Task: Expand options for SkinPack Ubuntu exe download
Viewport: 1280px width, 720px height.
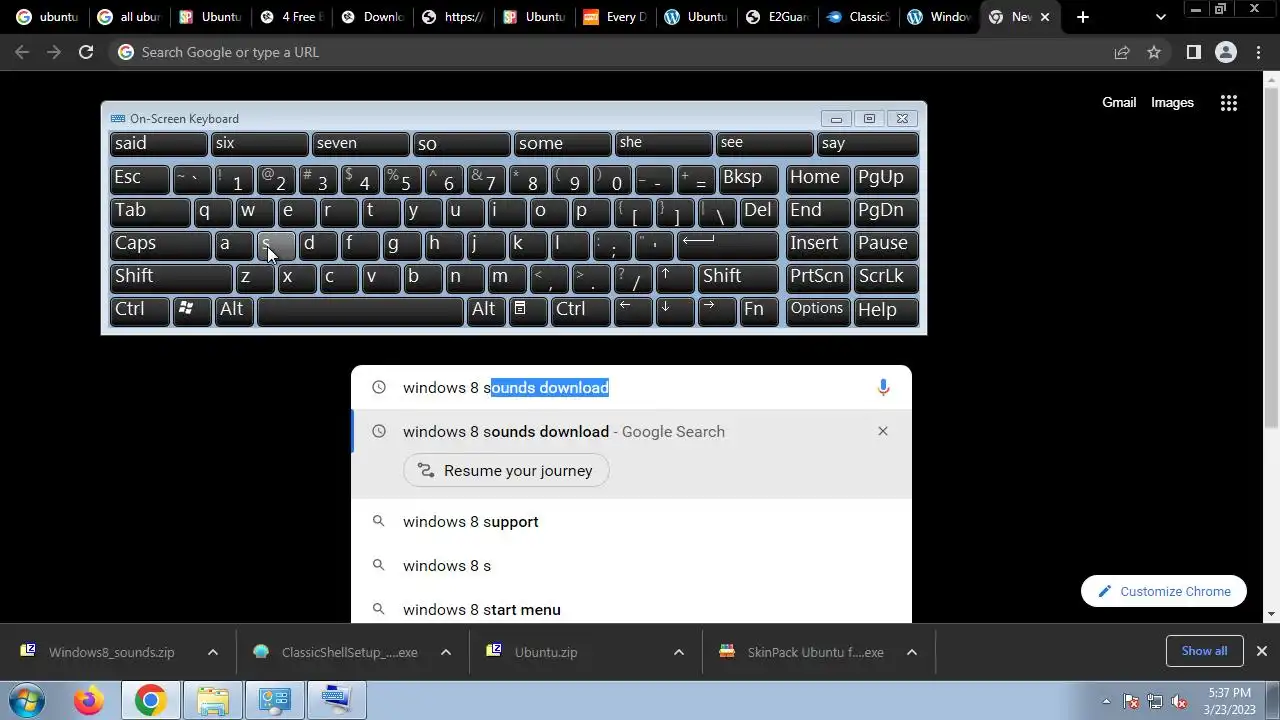Action: (x=912, y=652)
